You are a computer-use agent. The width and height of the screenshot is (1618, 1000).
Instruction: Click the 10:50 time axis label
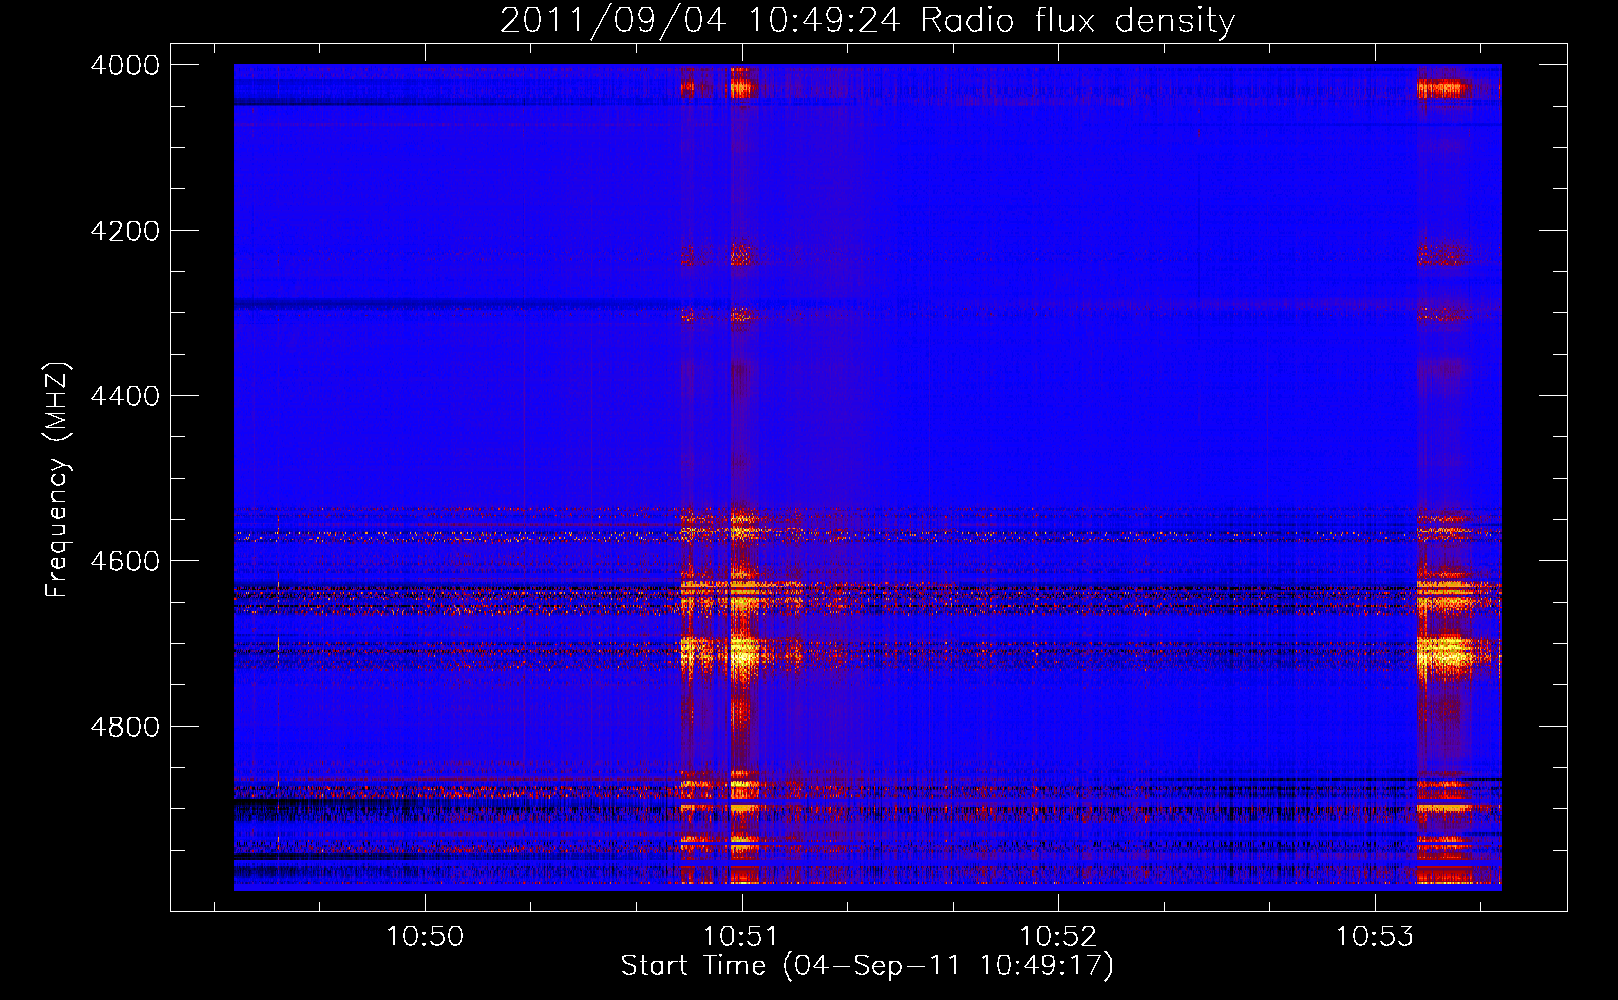click(426, 937)
